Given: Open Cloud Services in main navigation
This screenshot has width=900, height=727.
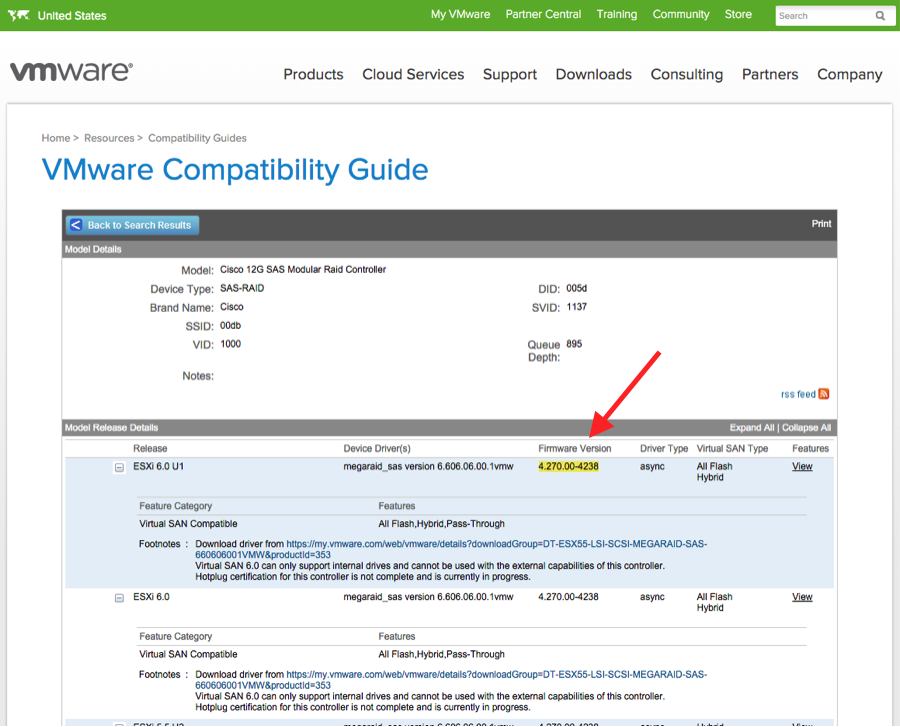Looking at the screenshot, I should pos(413,74).
